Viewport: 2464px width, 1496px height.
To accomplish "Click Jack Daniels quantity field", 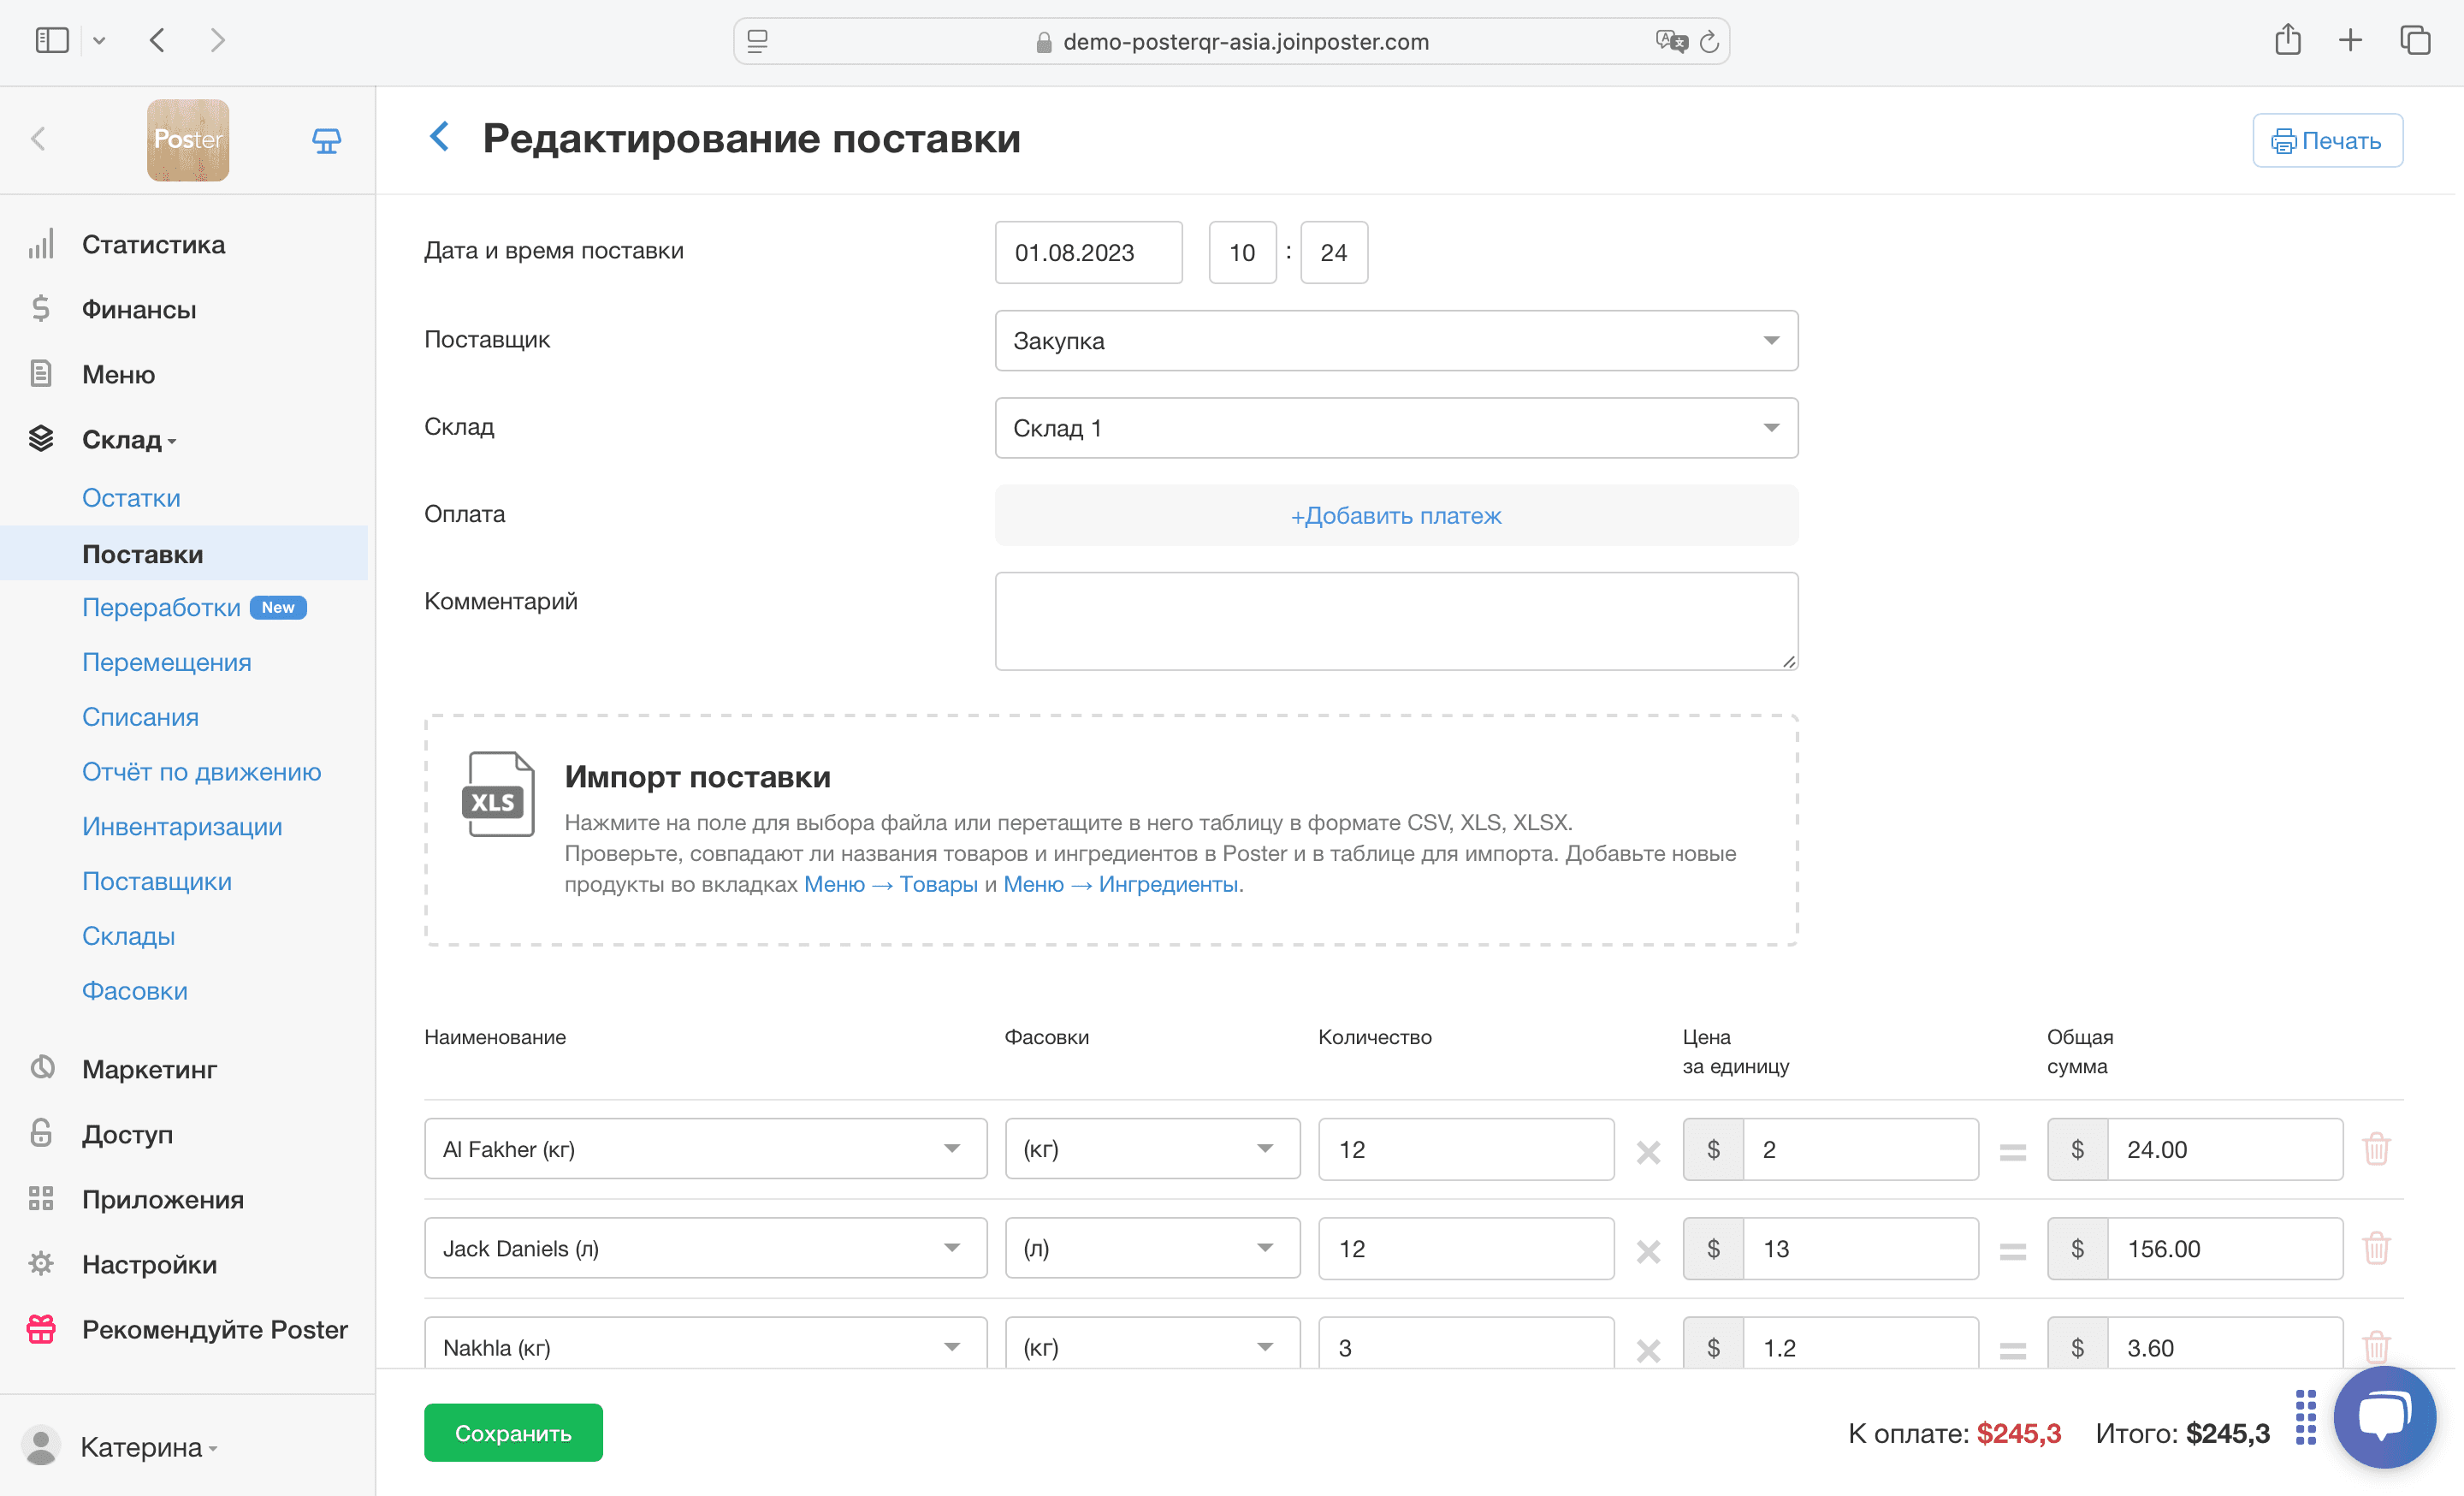I will pos(1466,1248).
